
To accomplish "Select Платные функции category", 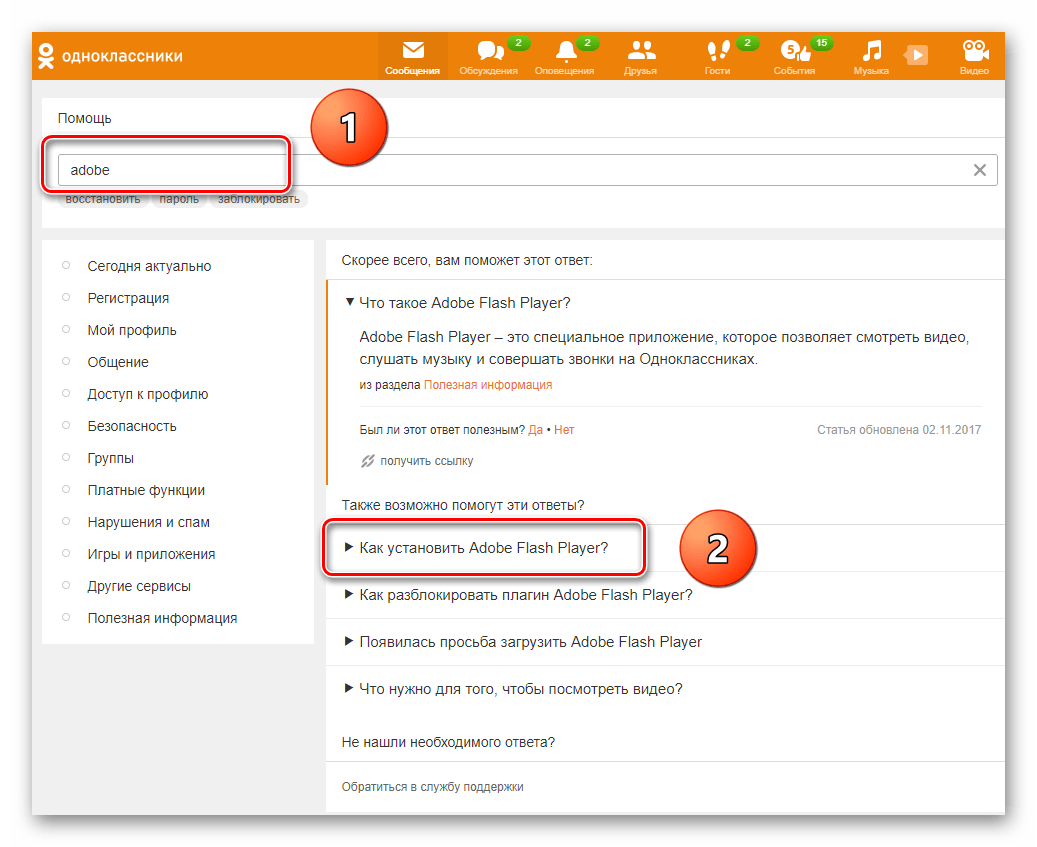I will (x=146, y=490).
